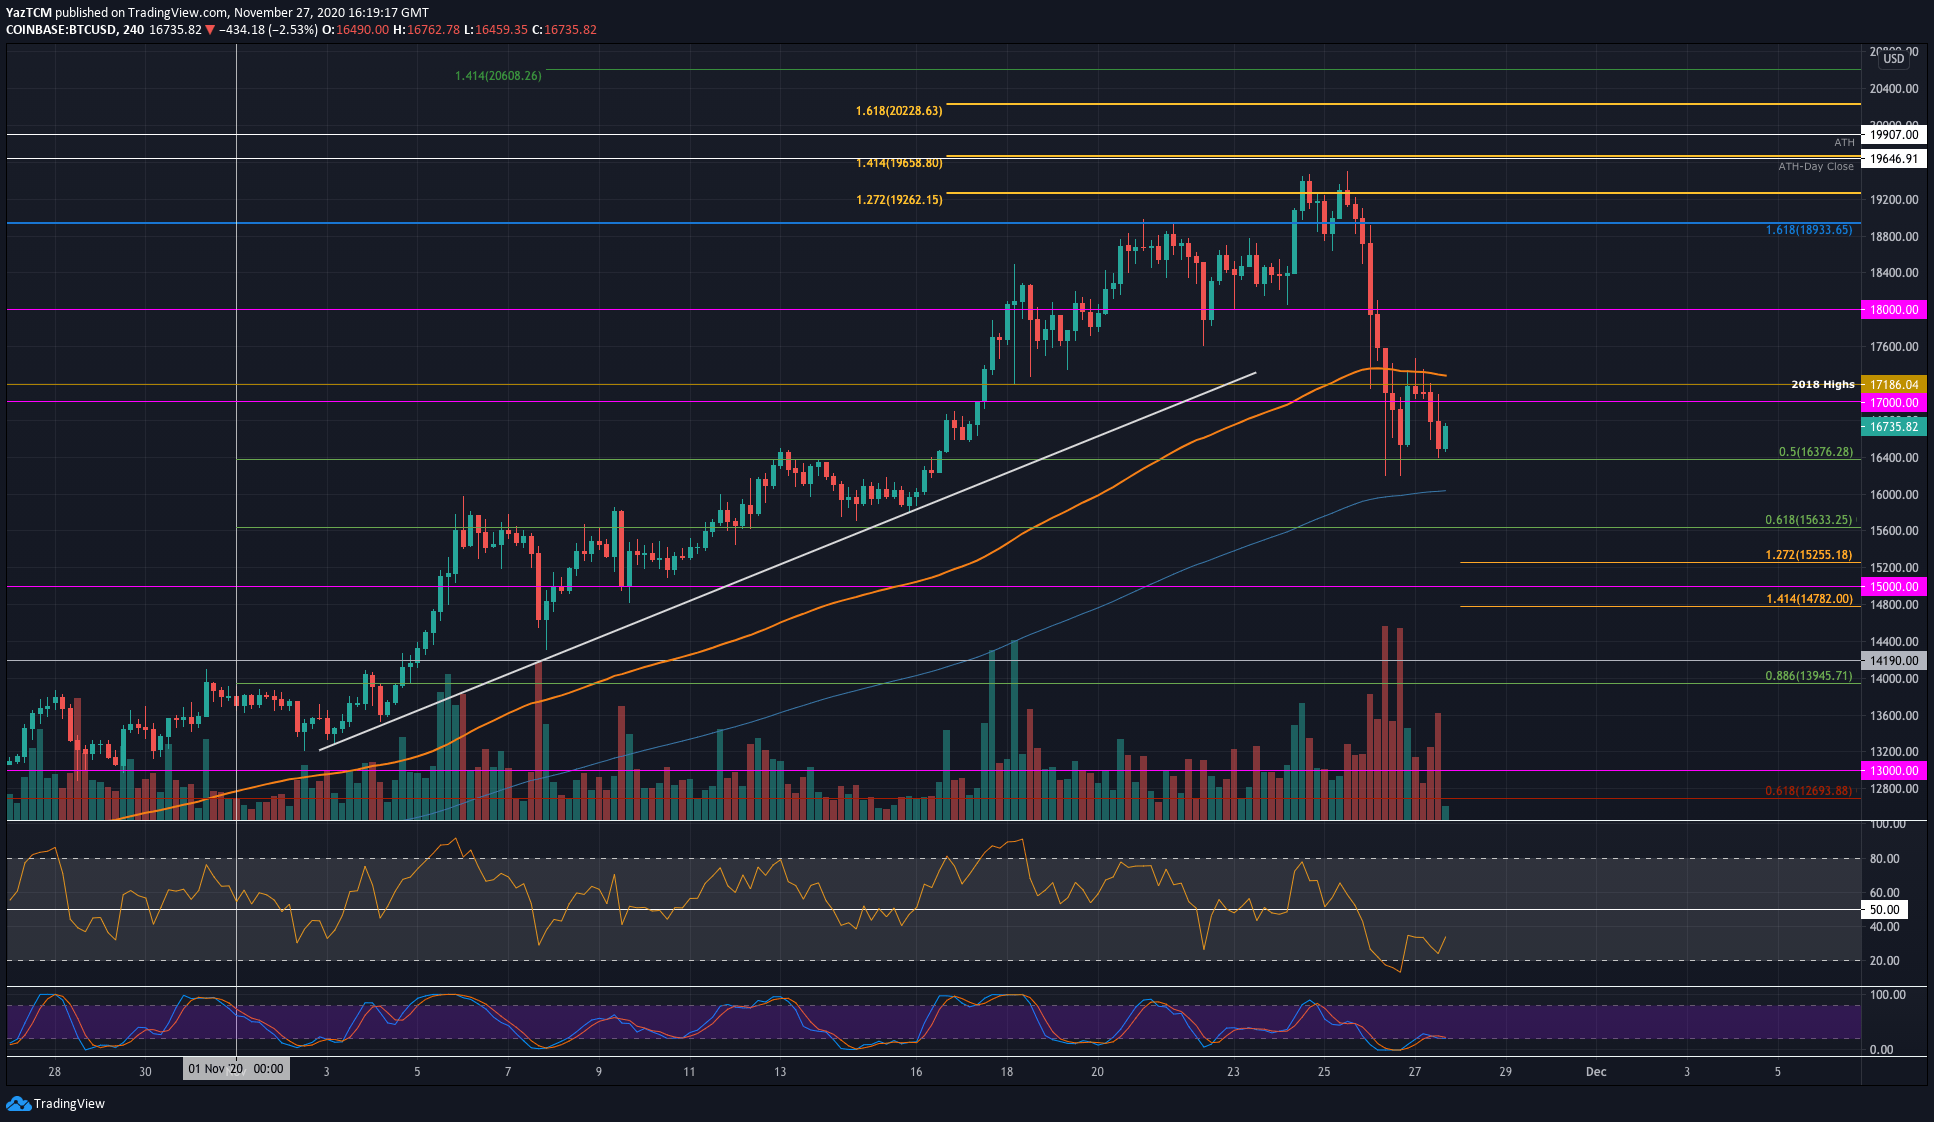The width and height of the screenshot is (1934, 1122).
Task: Click the TradingView cloud logo
Action: [x=18, y=1104]
